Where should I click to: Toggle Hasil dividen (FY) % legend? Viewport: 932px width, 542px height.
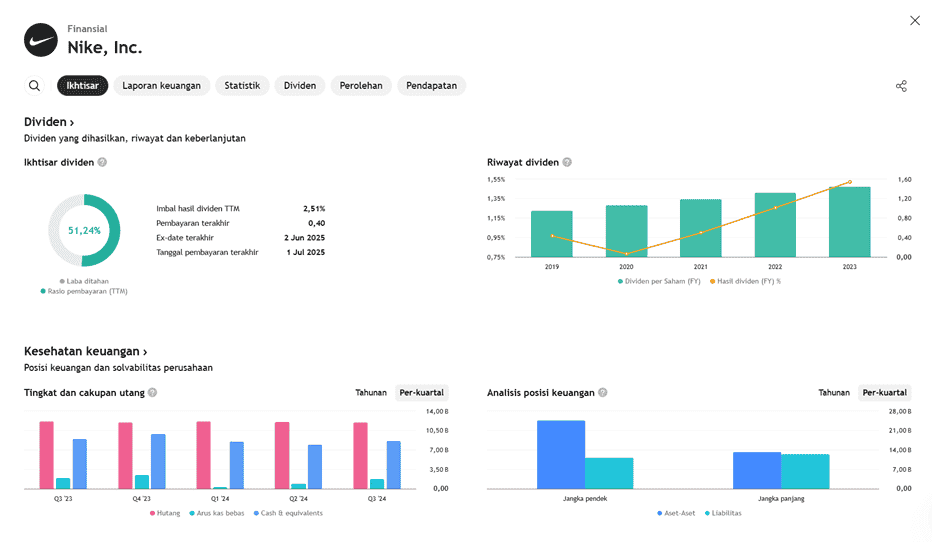745,281
